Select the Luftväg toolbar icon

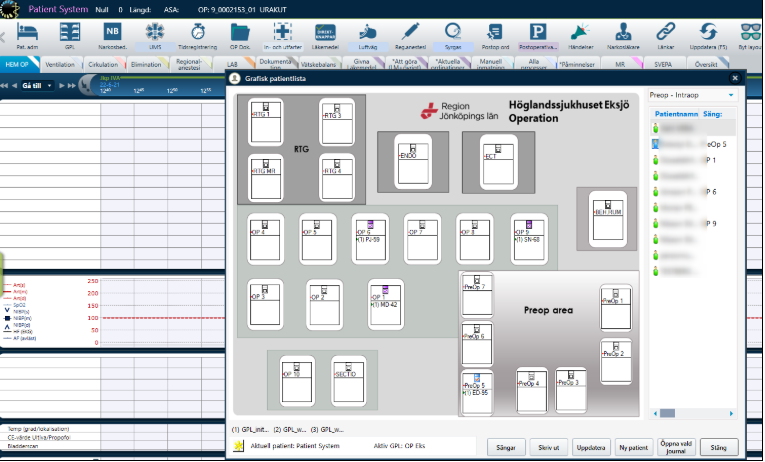(x=368, y=35)
